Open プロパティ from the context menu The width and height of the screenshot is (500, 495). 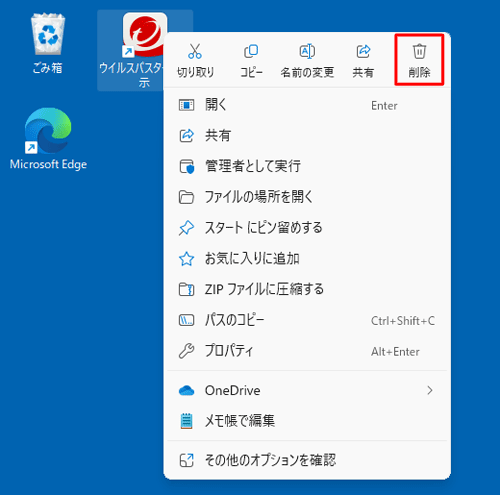pyautogui.click(x=307, y=351)
